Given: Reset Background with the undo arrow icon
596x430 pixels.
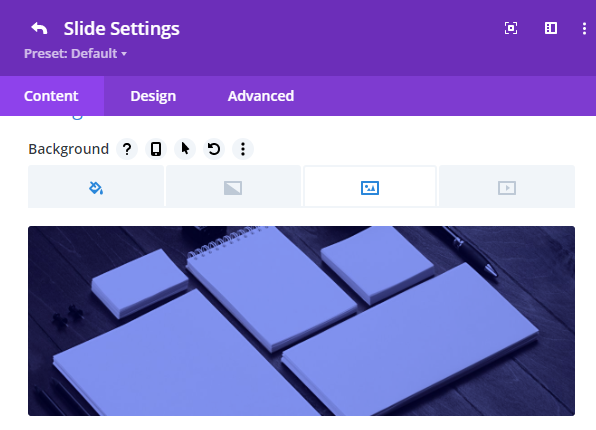Looking at the screenshot, I should click(x=214, y=149).
